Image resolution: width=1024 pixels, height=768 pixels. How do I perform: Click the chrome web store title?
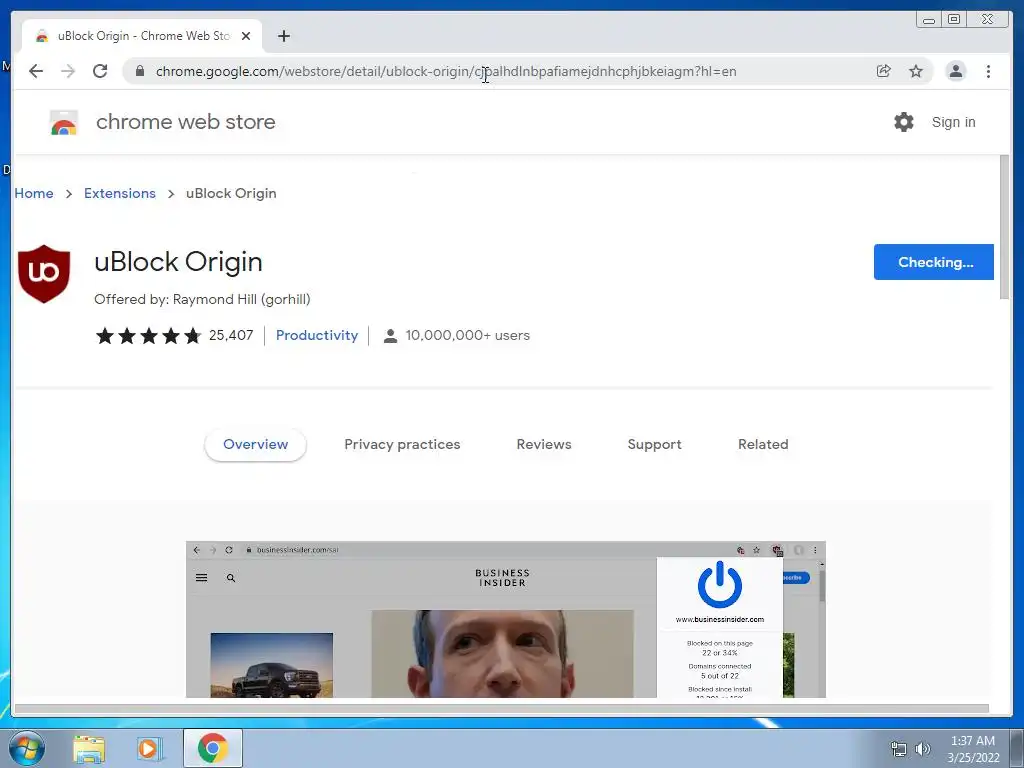(185, 122)
